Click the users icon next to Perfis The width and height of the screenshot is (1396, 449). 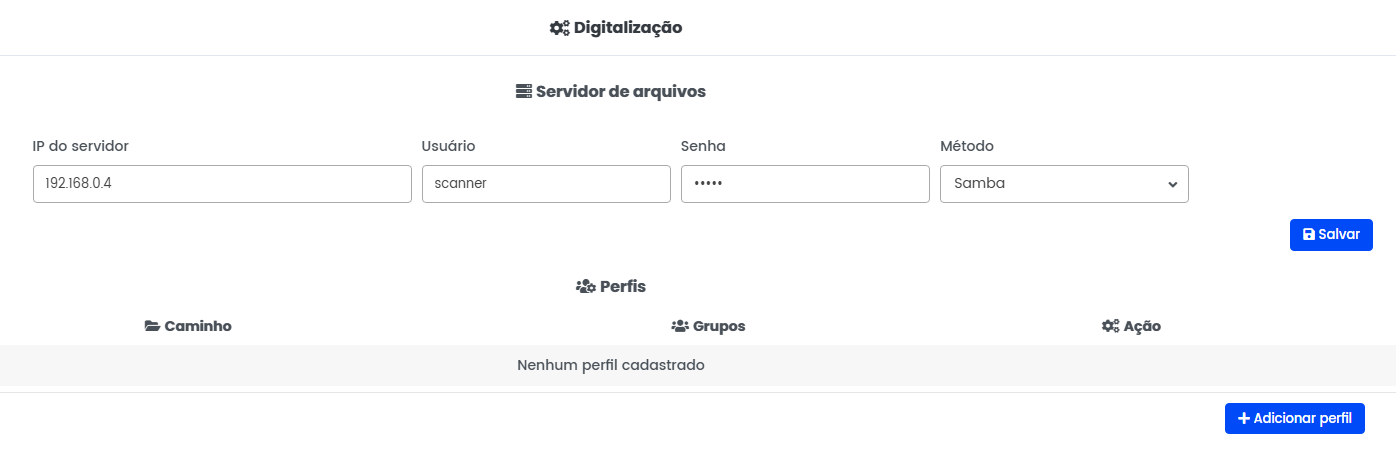[x=586, y=286]
